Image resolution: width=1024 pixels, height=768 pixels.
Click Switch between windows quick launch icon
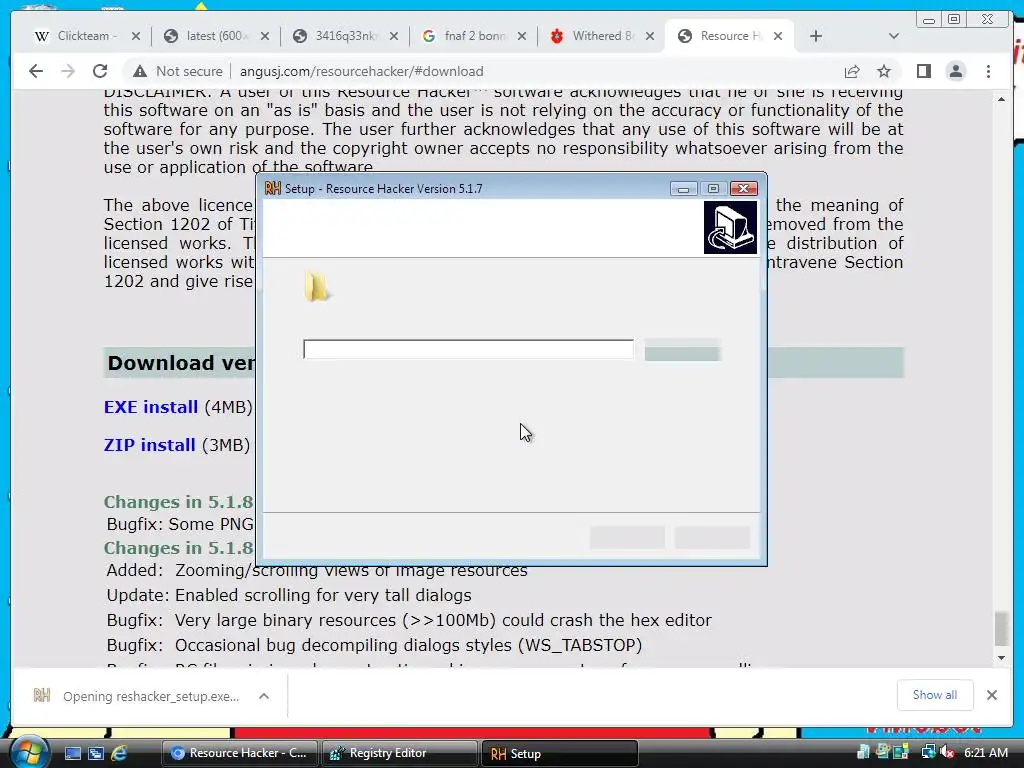[x=96, y=753]
